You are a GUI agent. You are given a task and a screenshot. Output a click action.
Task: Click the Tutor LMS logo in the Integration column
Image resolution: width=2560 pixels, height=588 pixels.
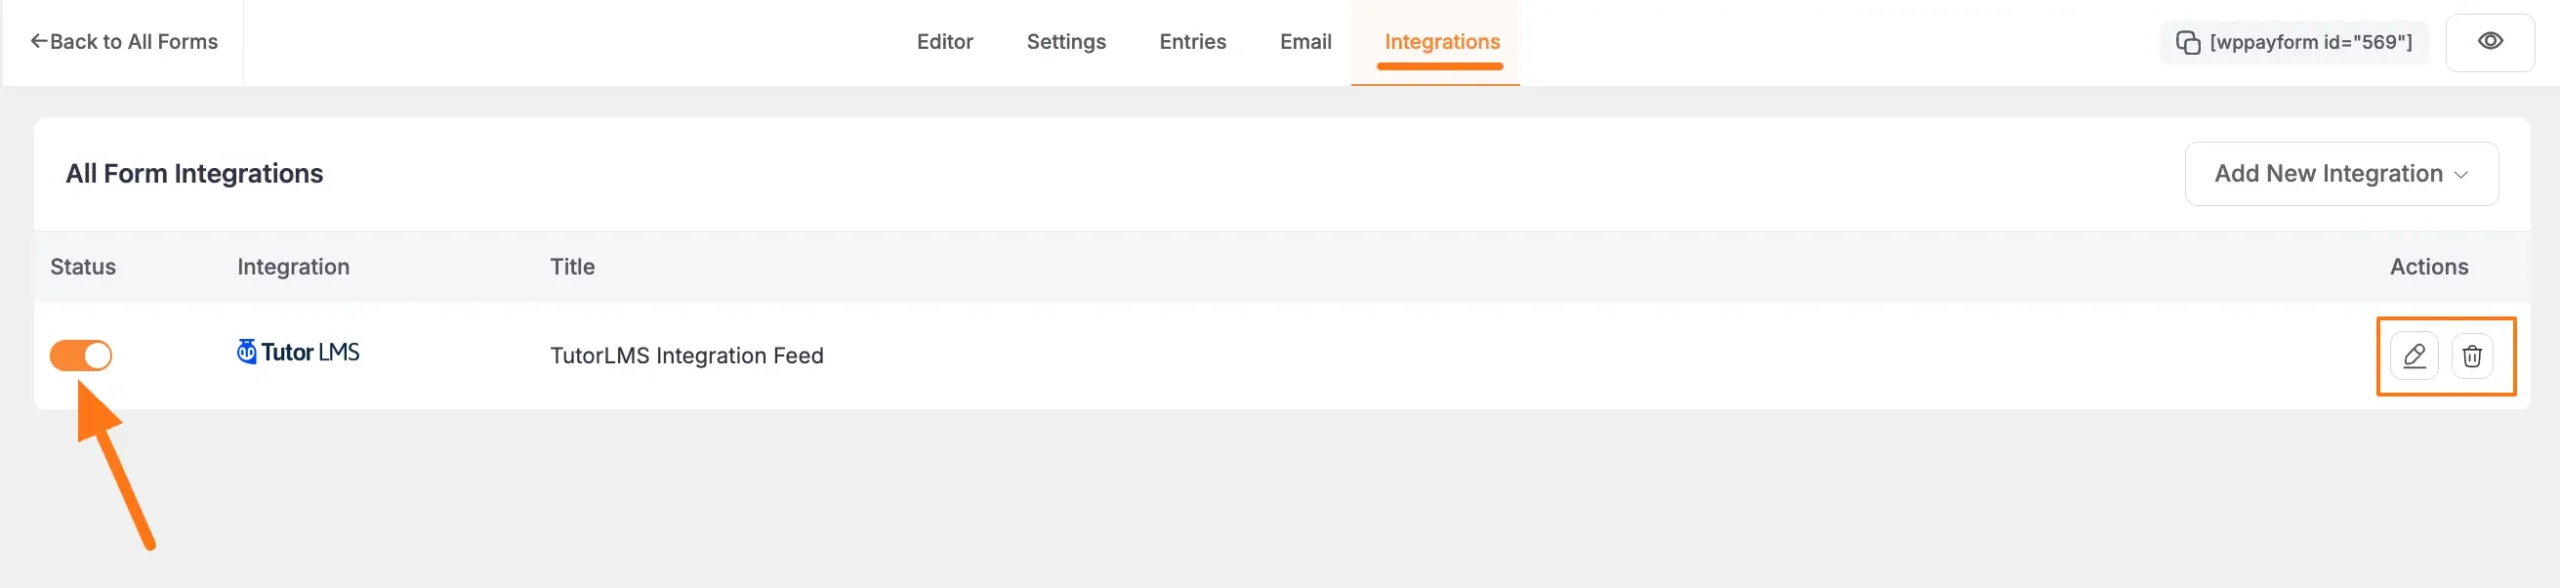[296, 352]
